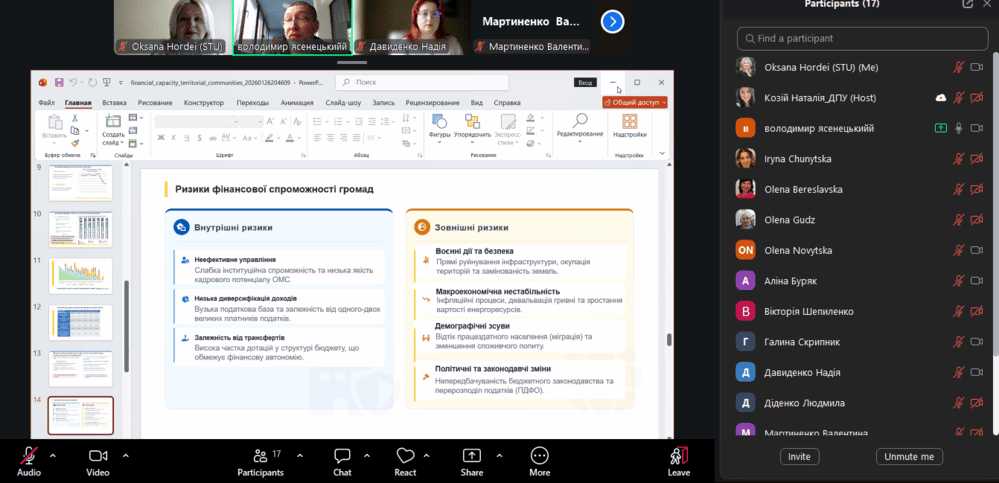
Task: Expand the Video options chevron
Action: (x=126, y=454)
